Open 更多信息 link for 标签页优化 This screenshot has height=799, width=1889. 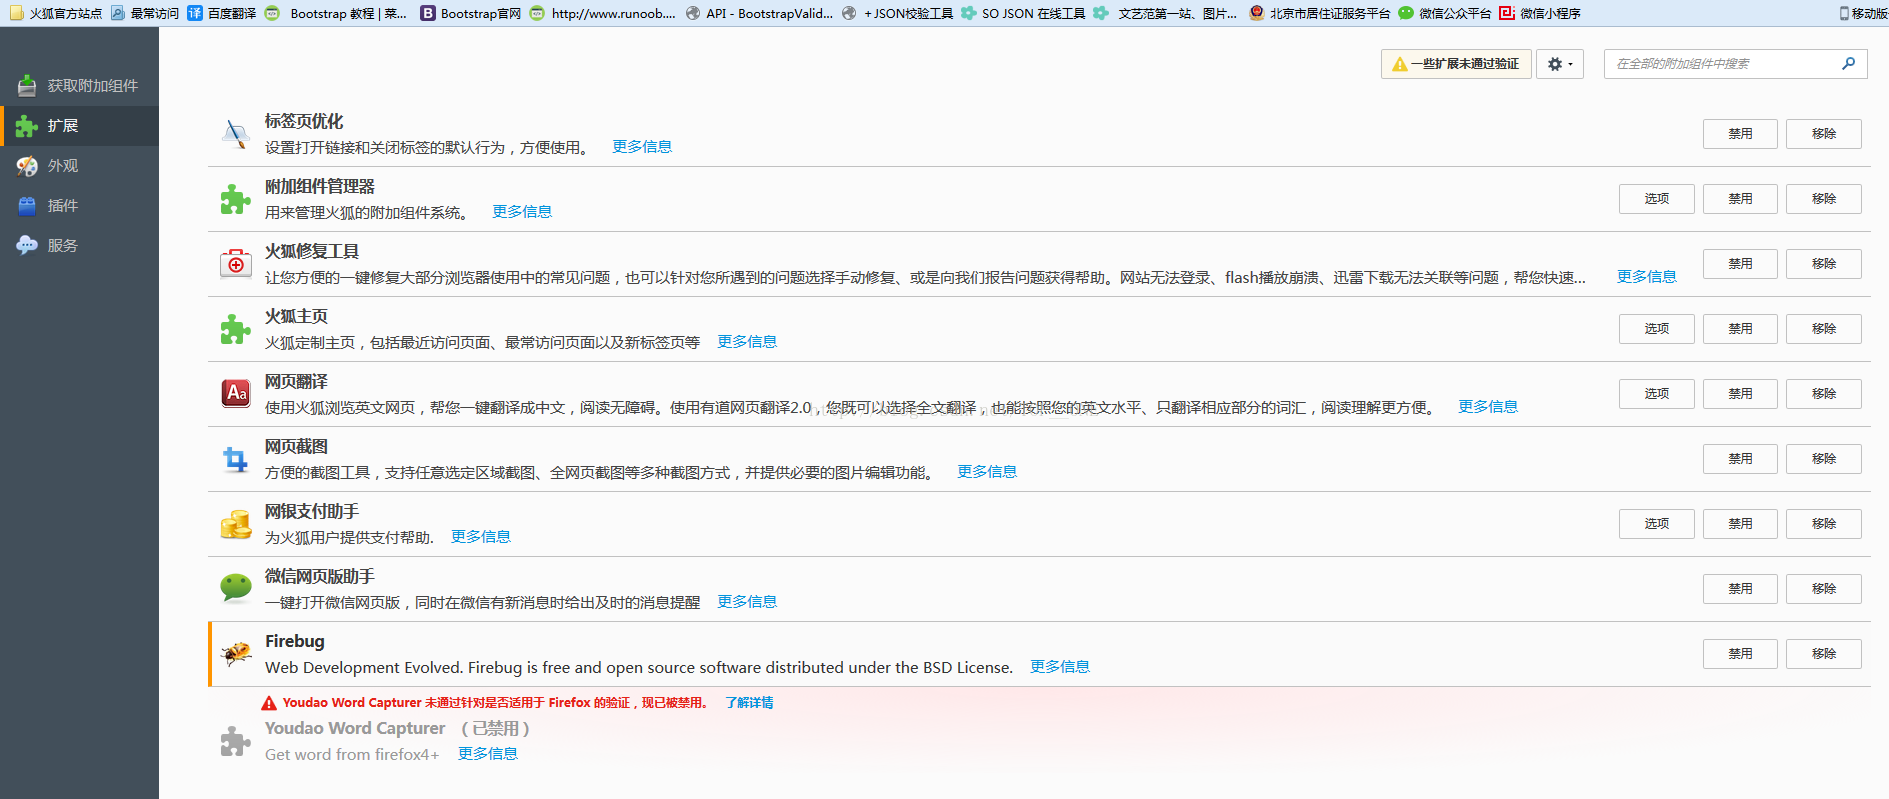tap(642, 147)
